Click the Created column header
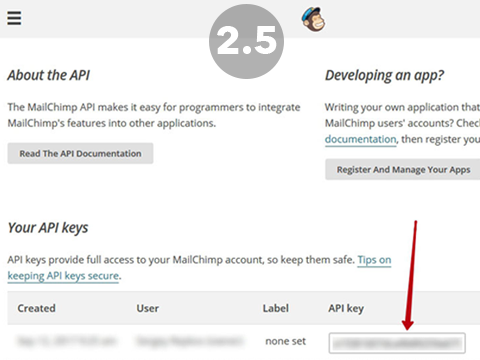Viewport: 480px width, 360px height. [36, 308]
